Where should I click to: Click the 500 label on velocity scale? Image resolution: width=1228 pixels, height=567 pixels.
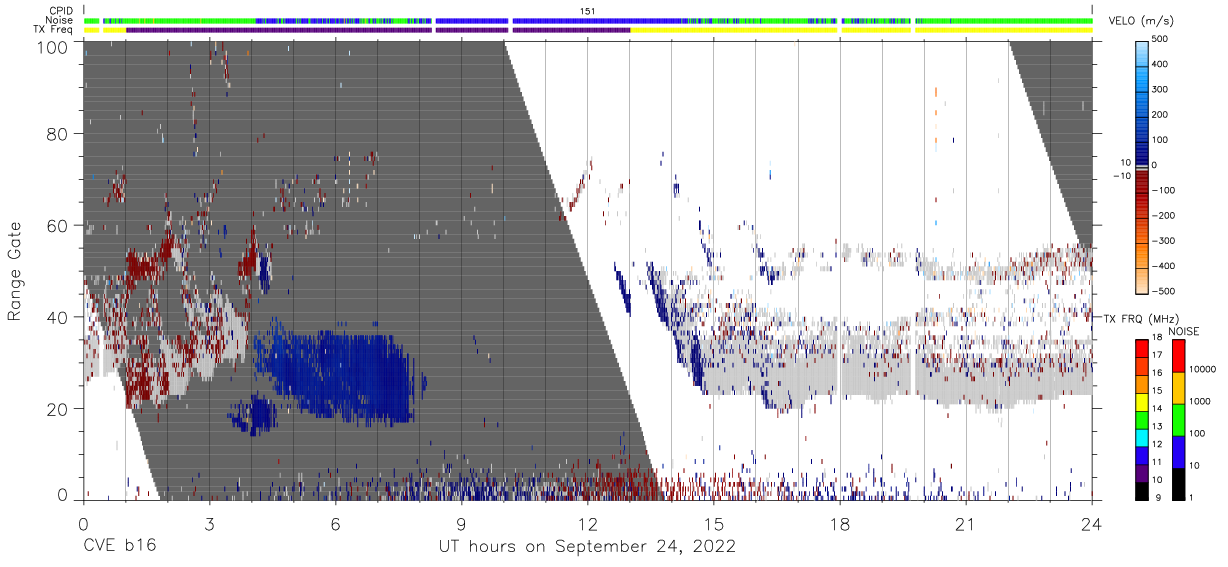pyautogui.click(x=1160, y=39)
